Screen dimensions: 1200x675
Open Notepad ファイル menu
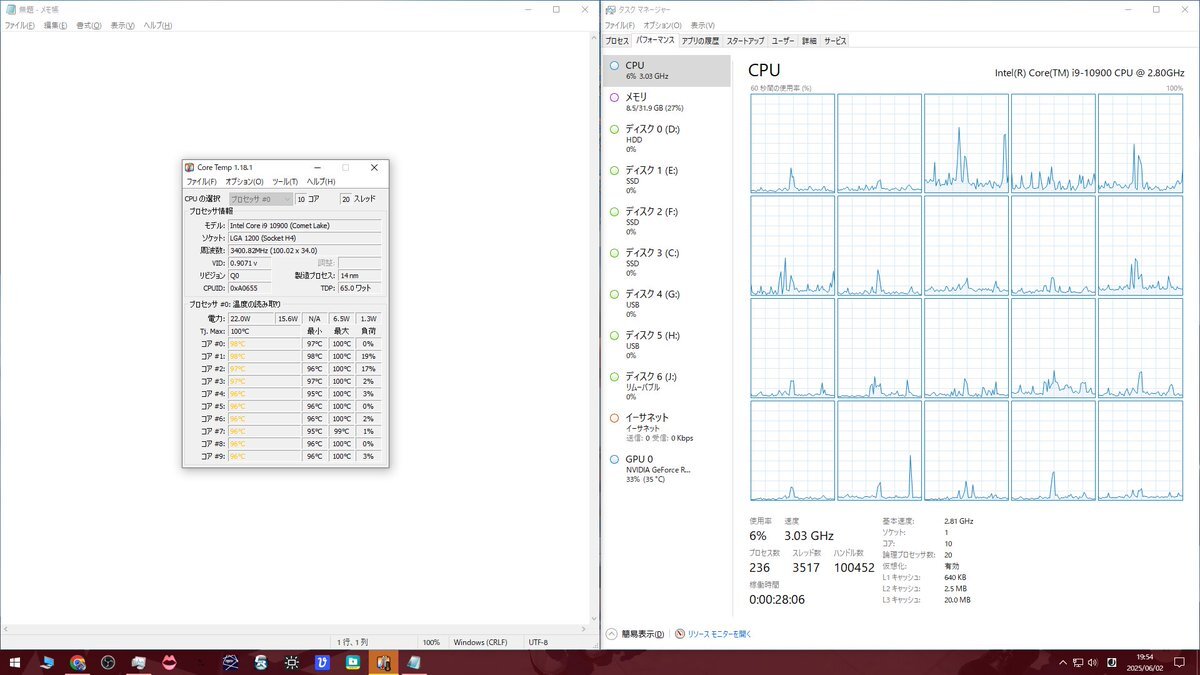pos(20,25)
